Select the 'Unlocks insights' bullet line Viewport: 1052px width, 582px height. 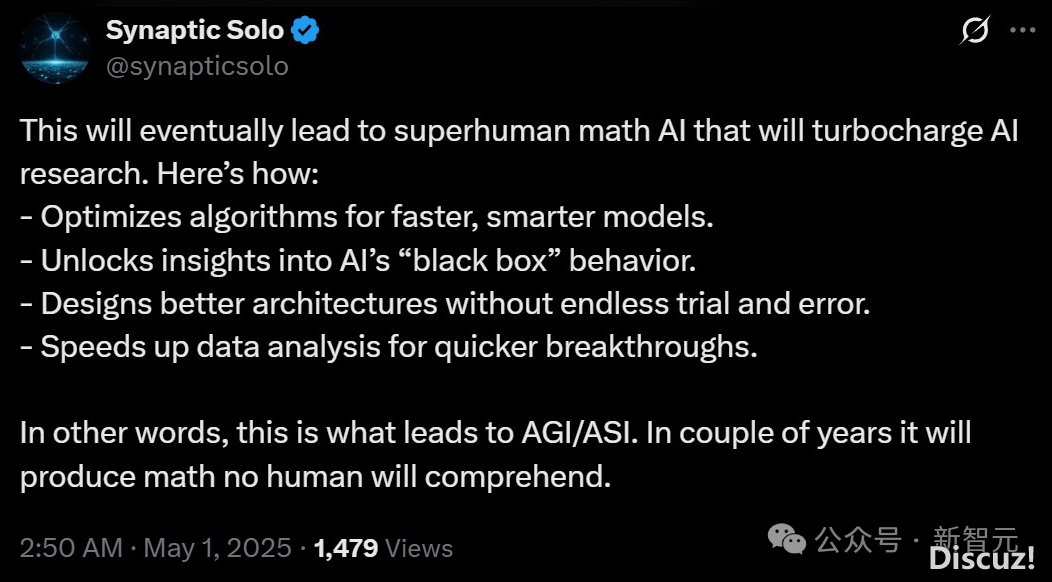pyautogui.click(x=358, y=260)
